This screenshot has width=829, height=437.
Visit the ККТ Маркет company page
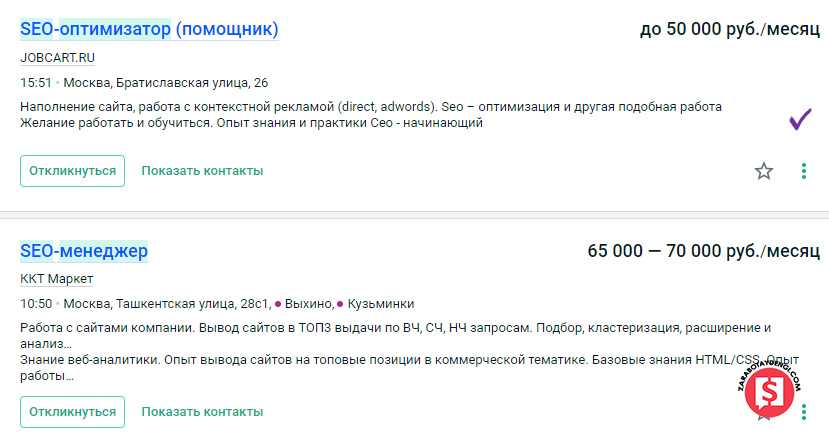56,278
